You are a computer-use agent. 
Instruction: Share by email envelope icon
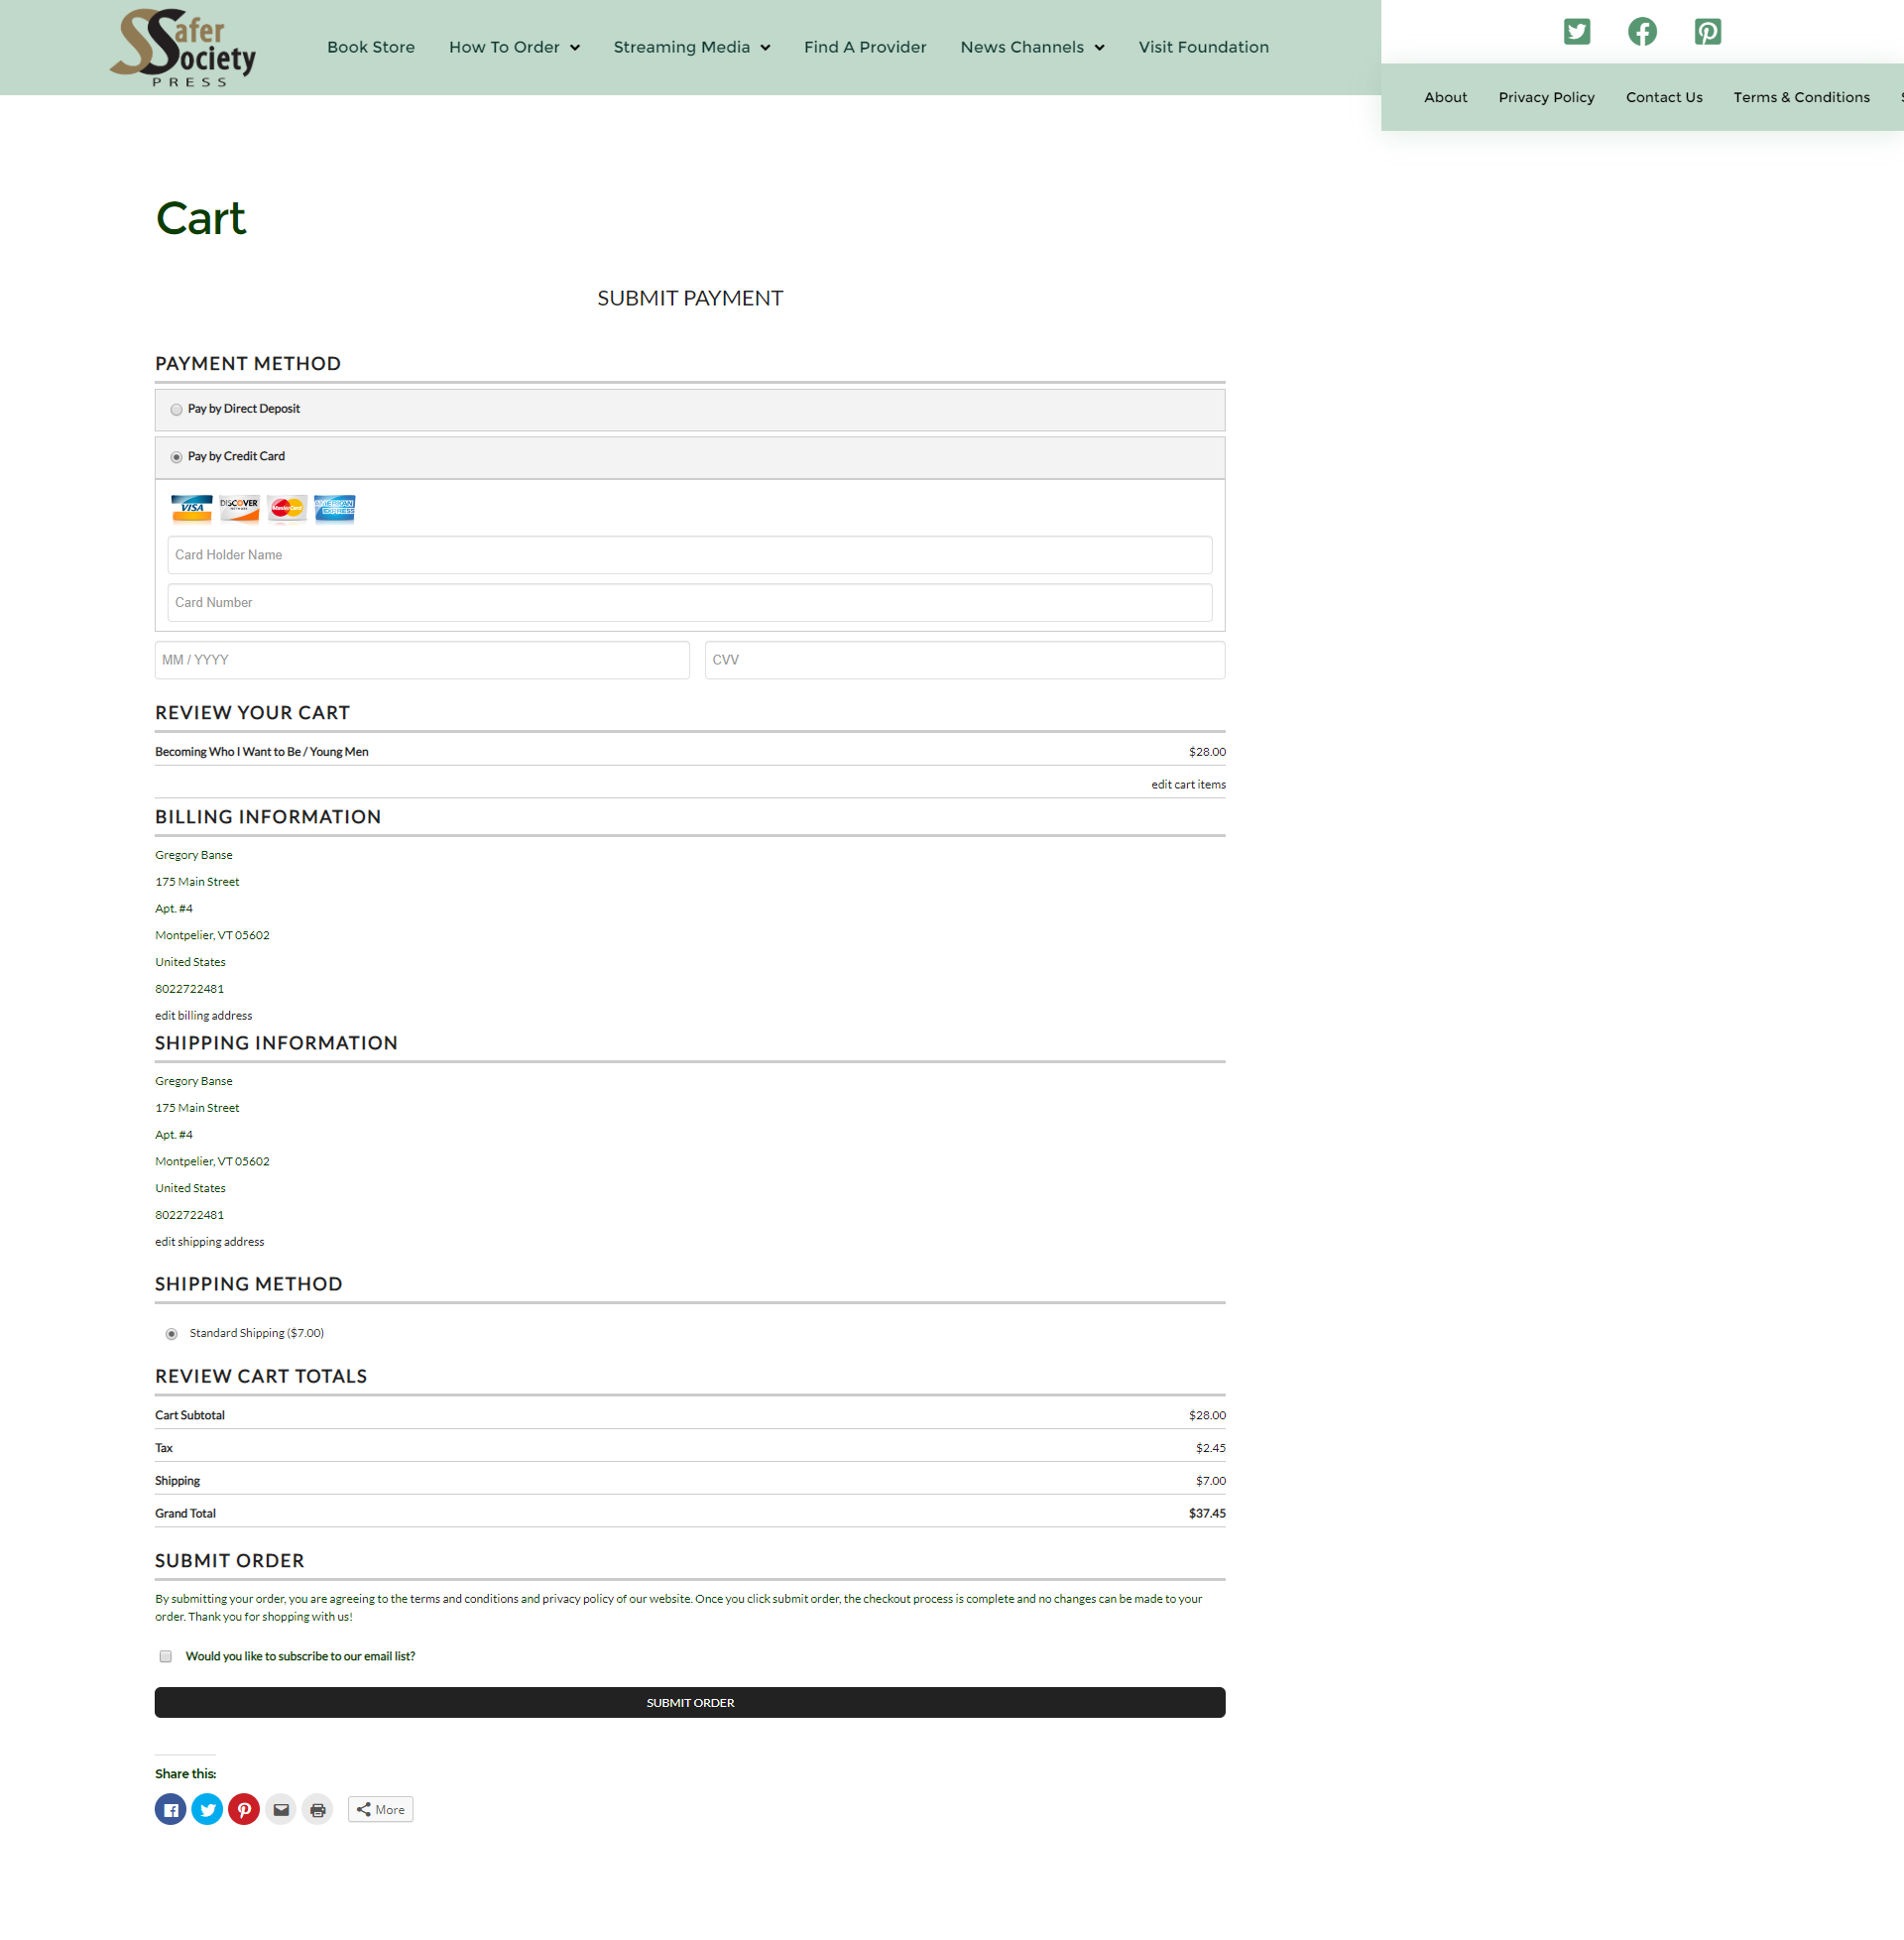(x=281, y=1809)
